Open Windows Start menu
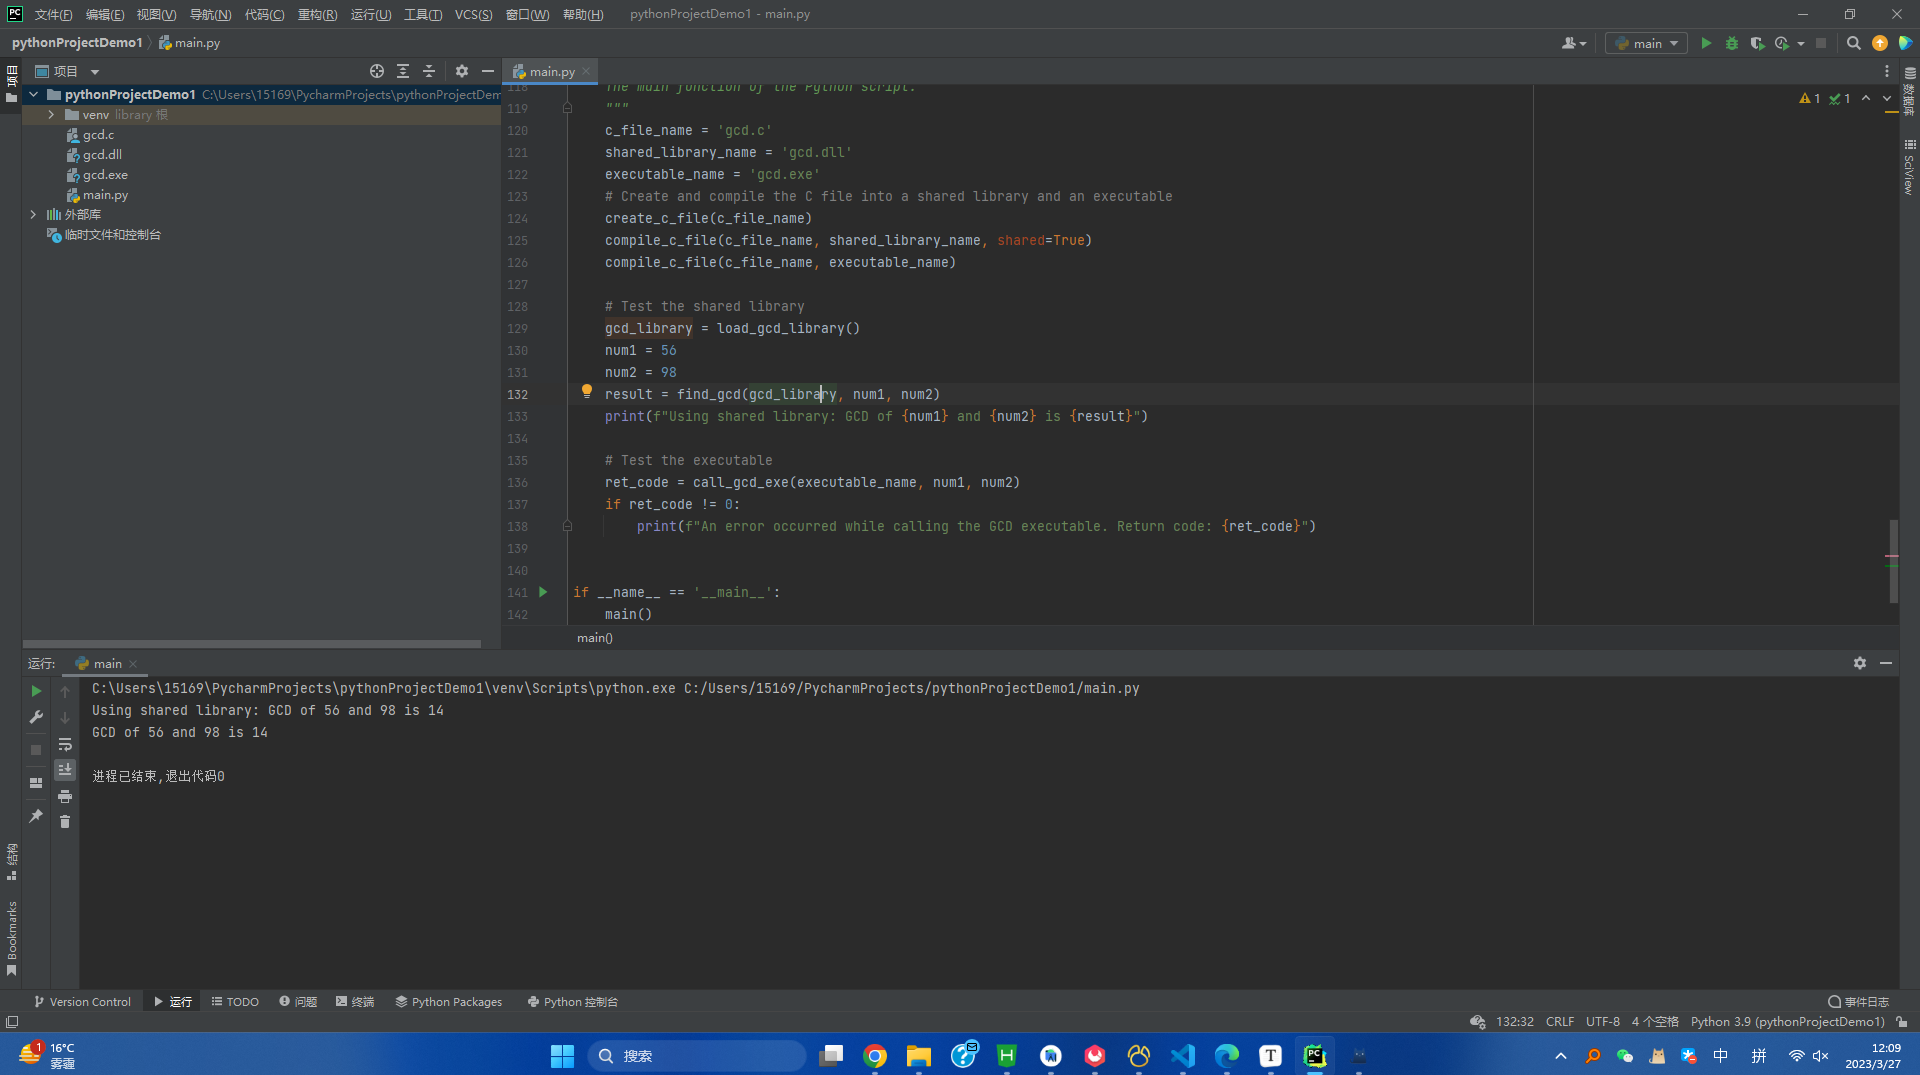This screenshot has width=1920, height=1075. [562, 1055]
